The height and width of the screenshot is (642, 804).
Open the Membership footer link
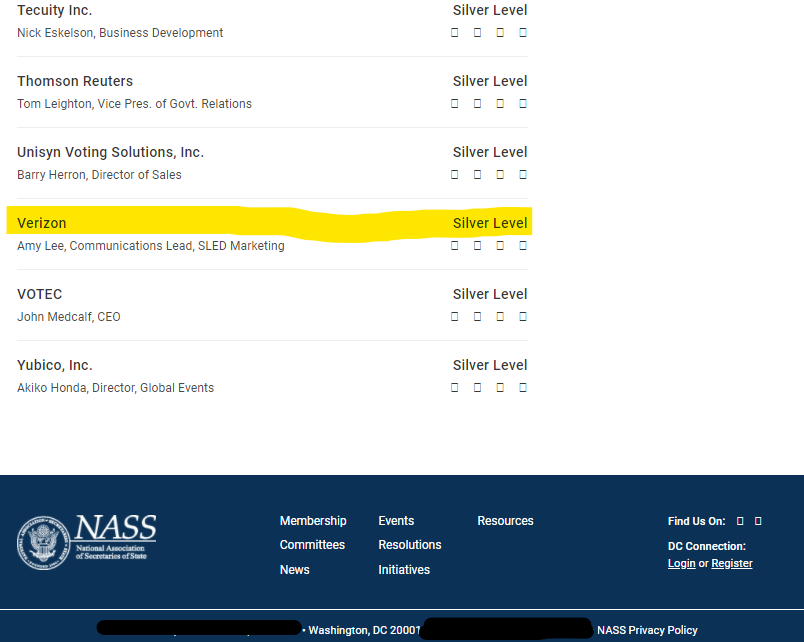pyautogui.click(x=313, y=520)
